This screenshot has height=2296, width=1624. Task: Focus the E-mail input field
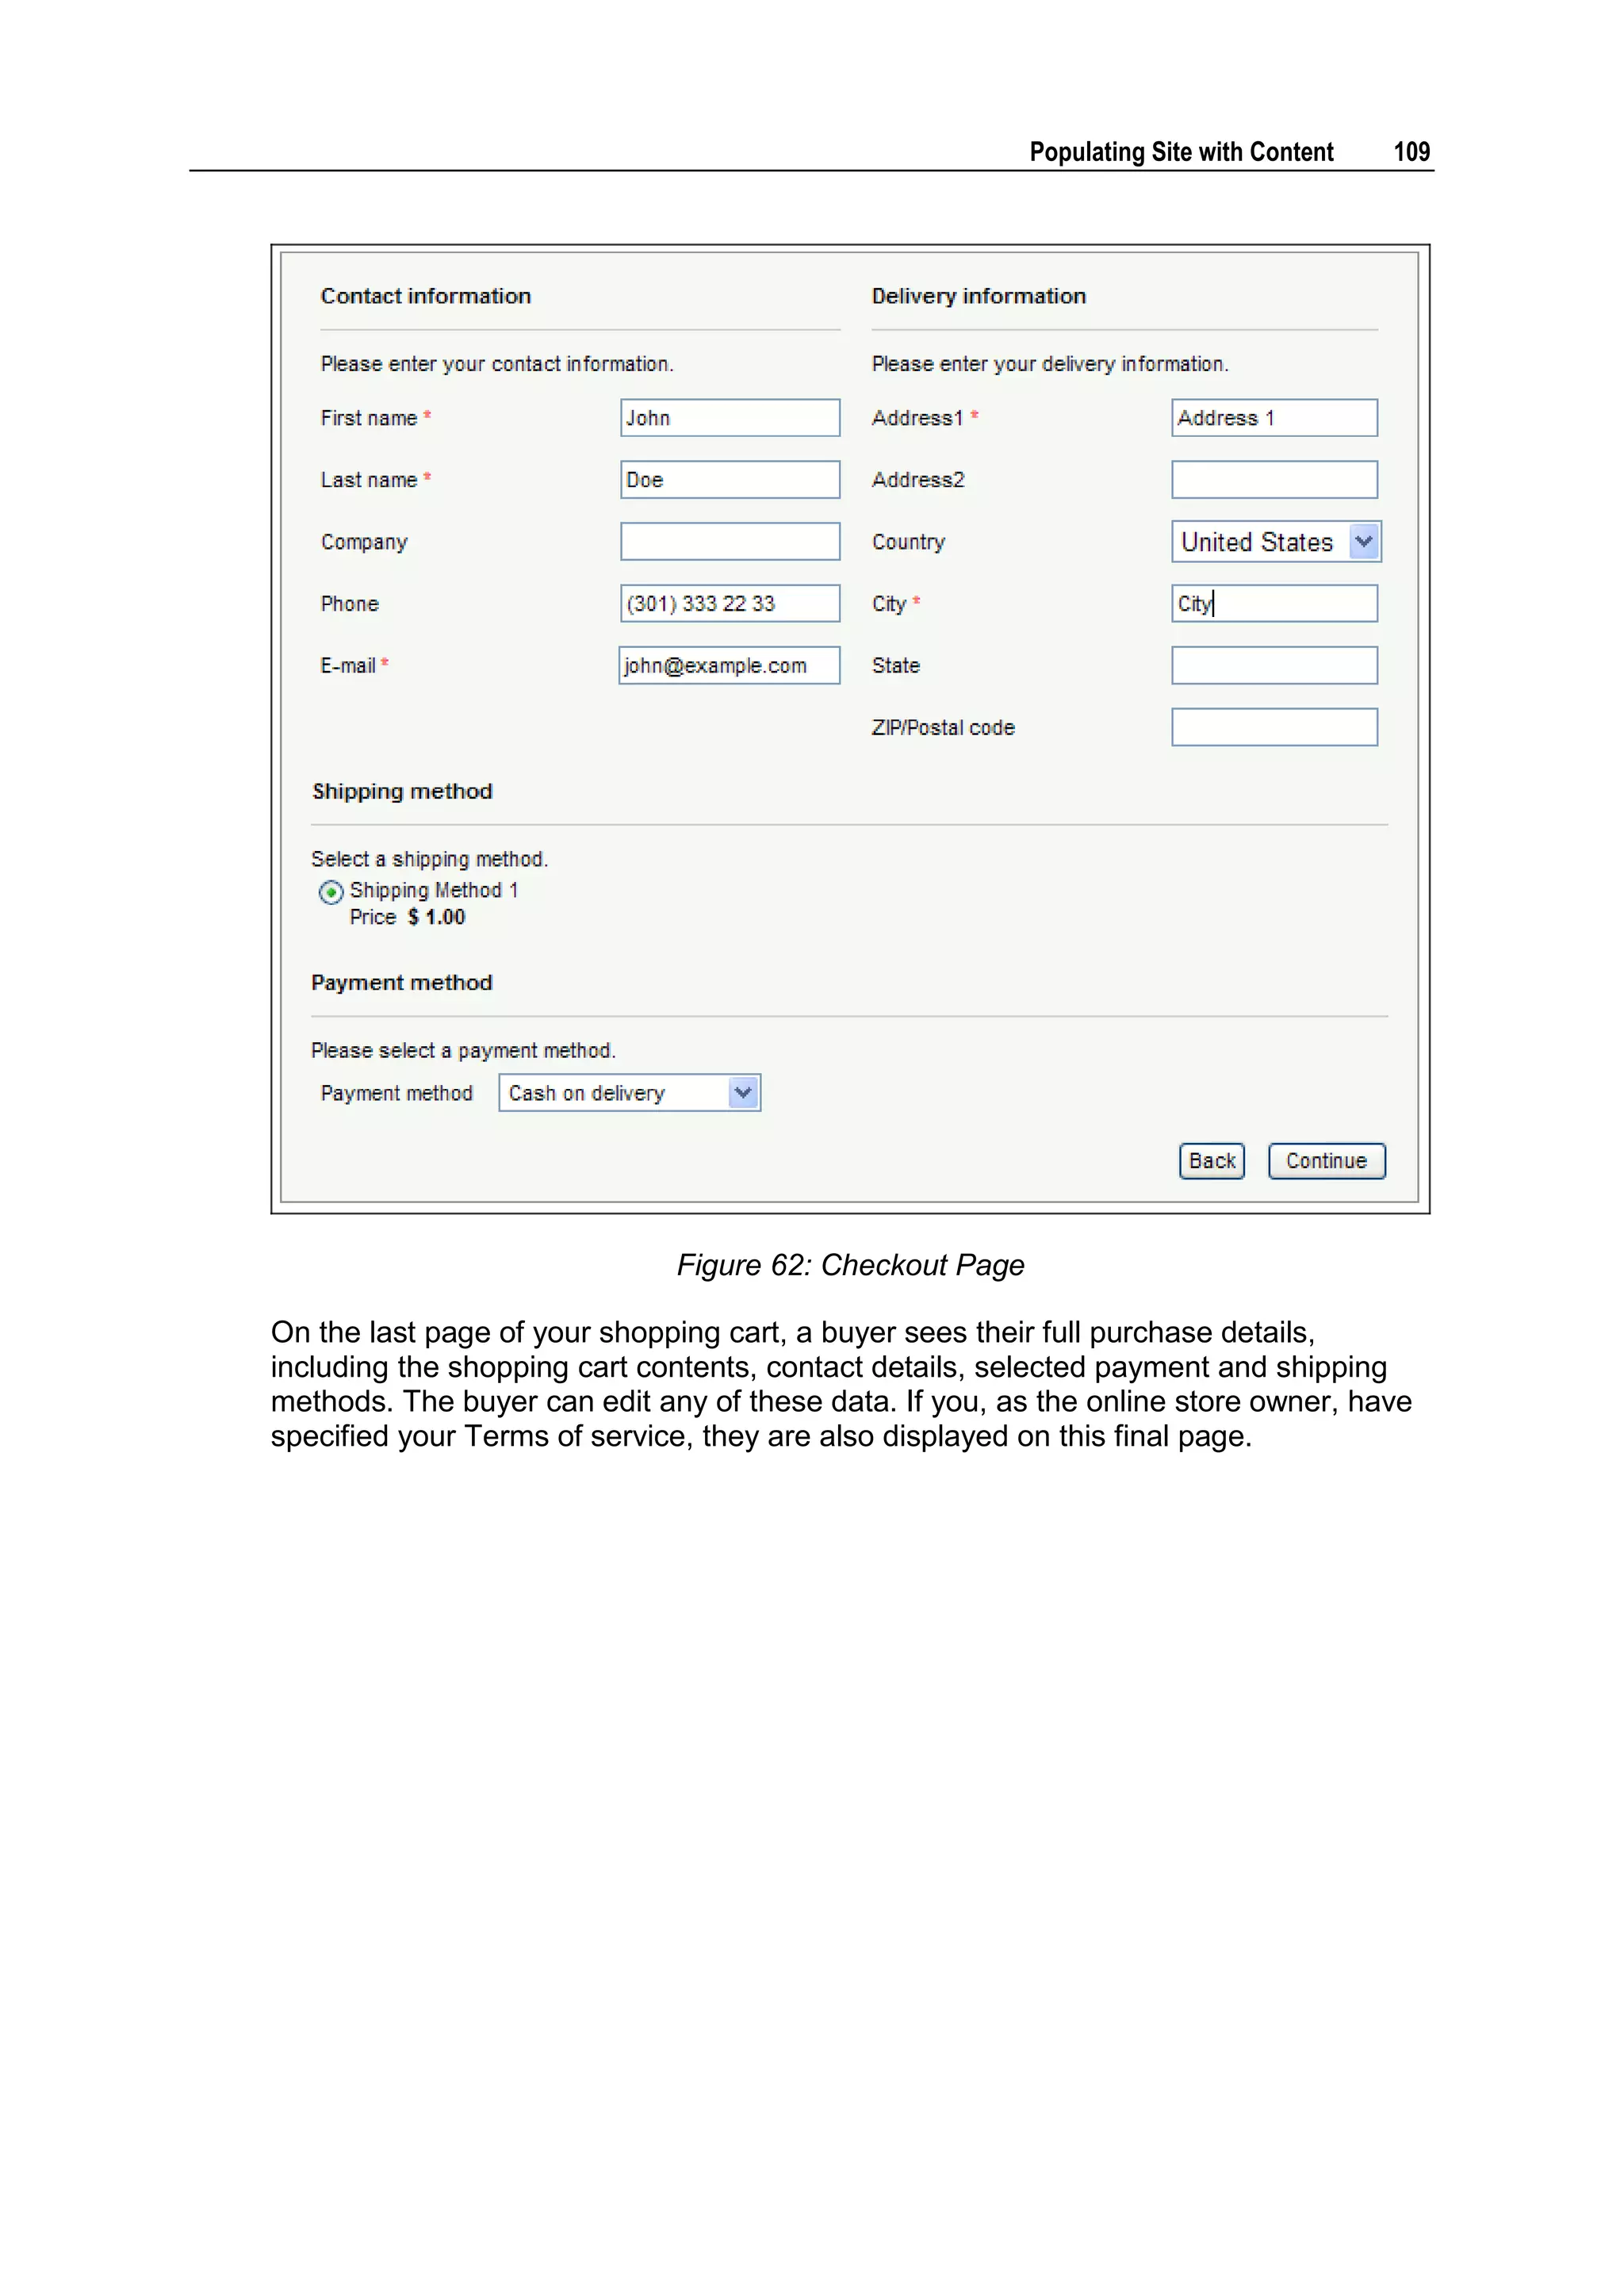click(x=729, y=666)
